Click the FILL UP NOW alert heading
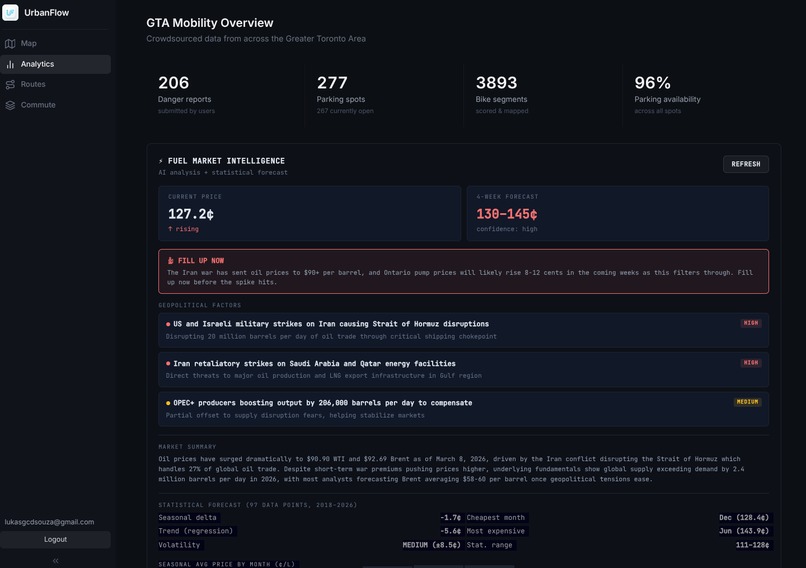Viewport: 806px width, 568px height. pos(200,261)
